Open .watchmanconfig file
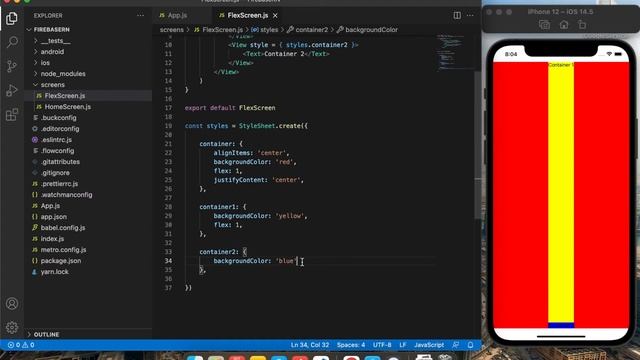Screen dimensions: 640x360 coord(66,195)
